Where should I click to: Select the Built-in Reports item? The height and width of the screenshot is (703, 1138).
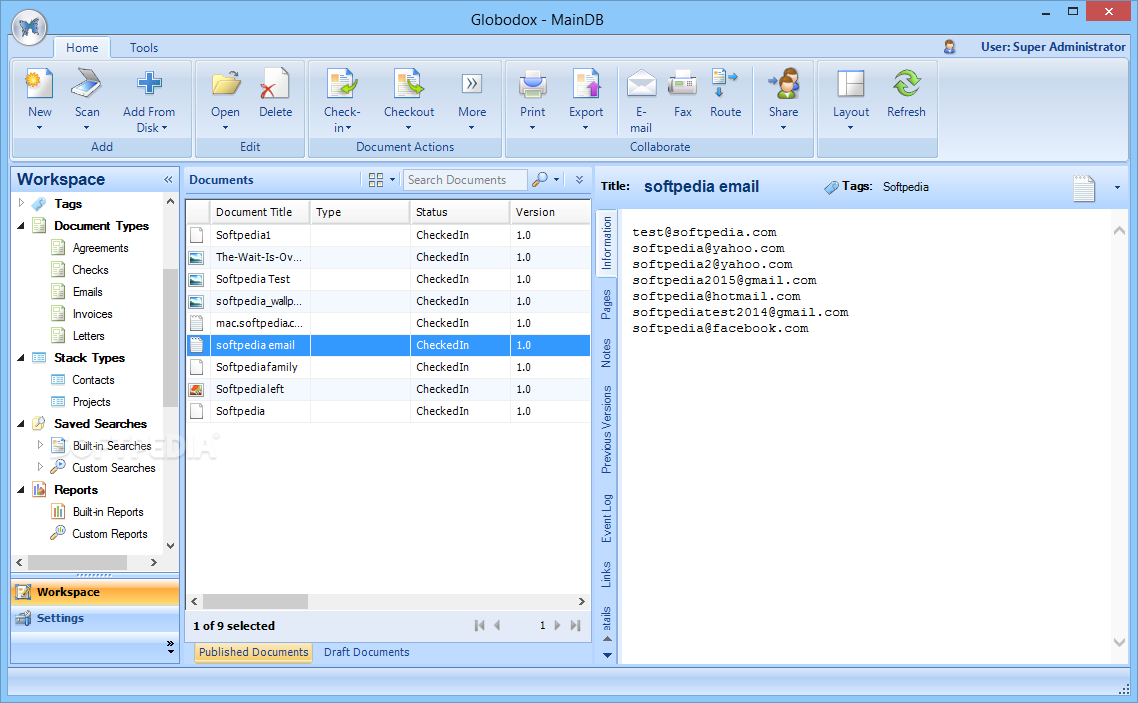pos(108,512)
